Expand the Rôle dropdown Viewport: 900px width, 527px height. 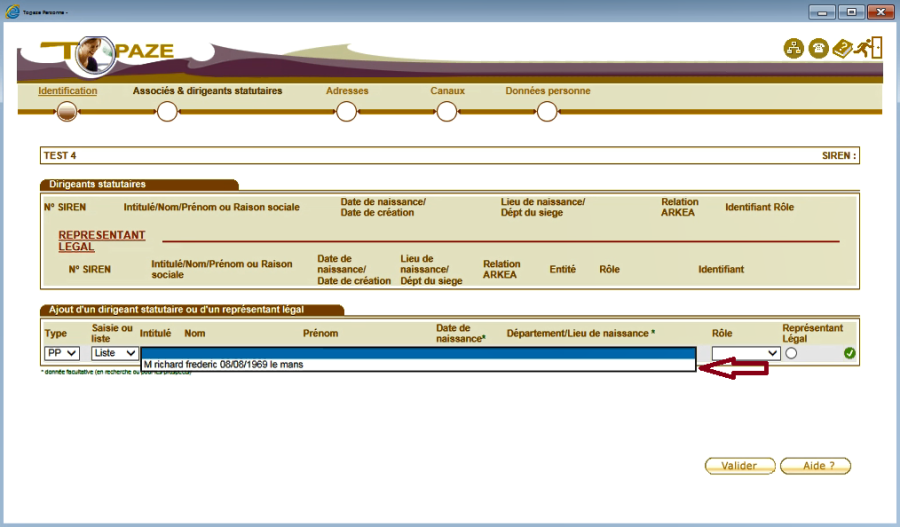click(x=745, y=353)
